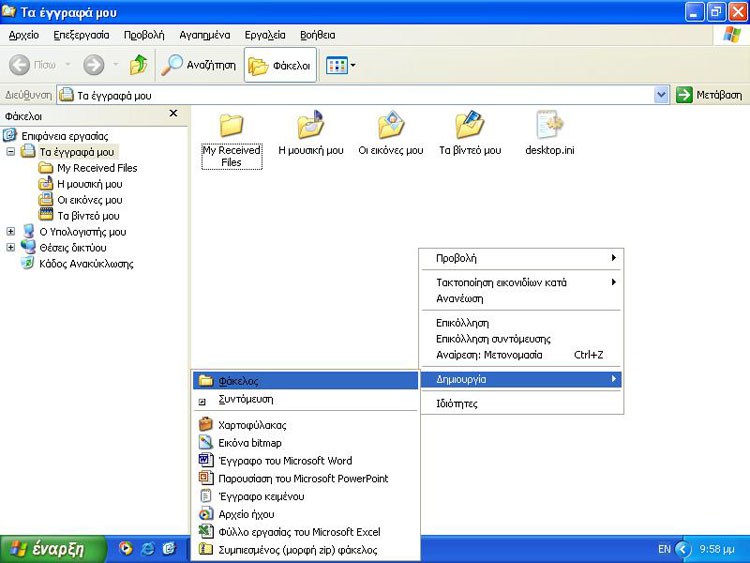Open the Η μουσική μου folder icon

(x=310, y=127)
